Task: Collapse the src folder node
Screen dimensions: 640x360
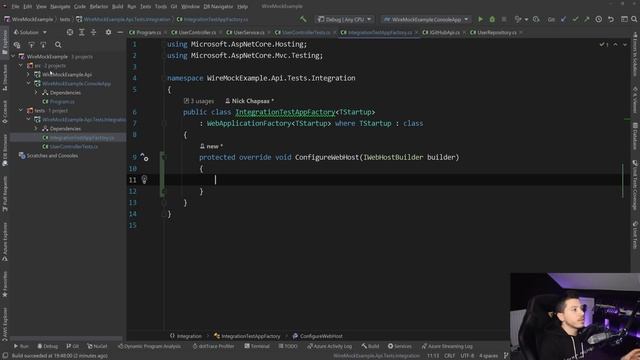Action: (21, 65)
